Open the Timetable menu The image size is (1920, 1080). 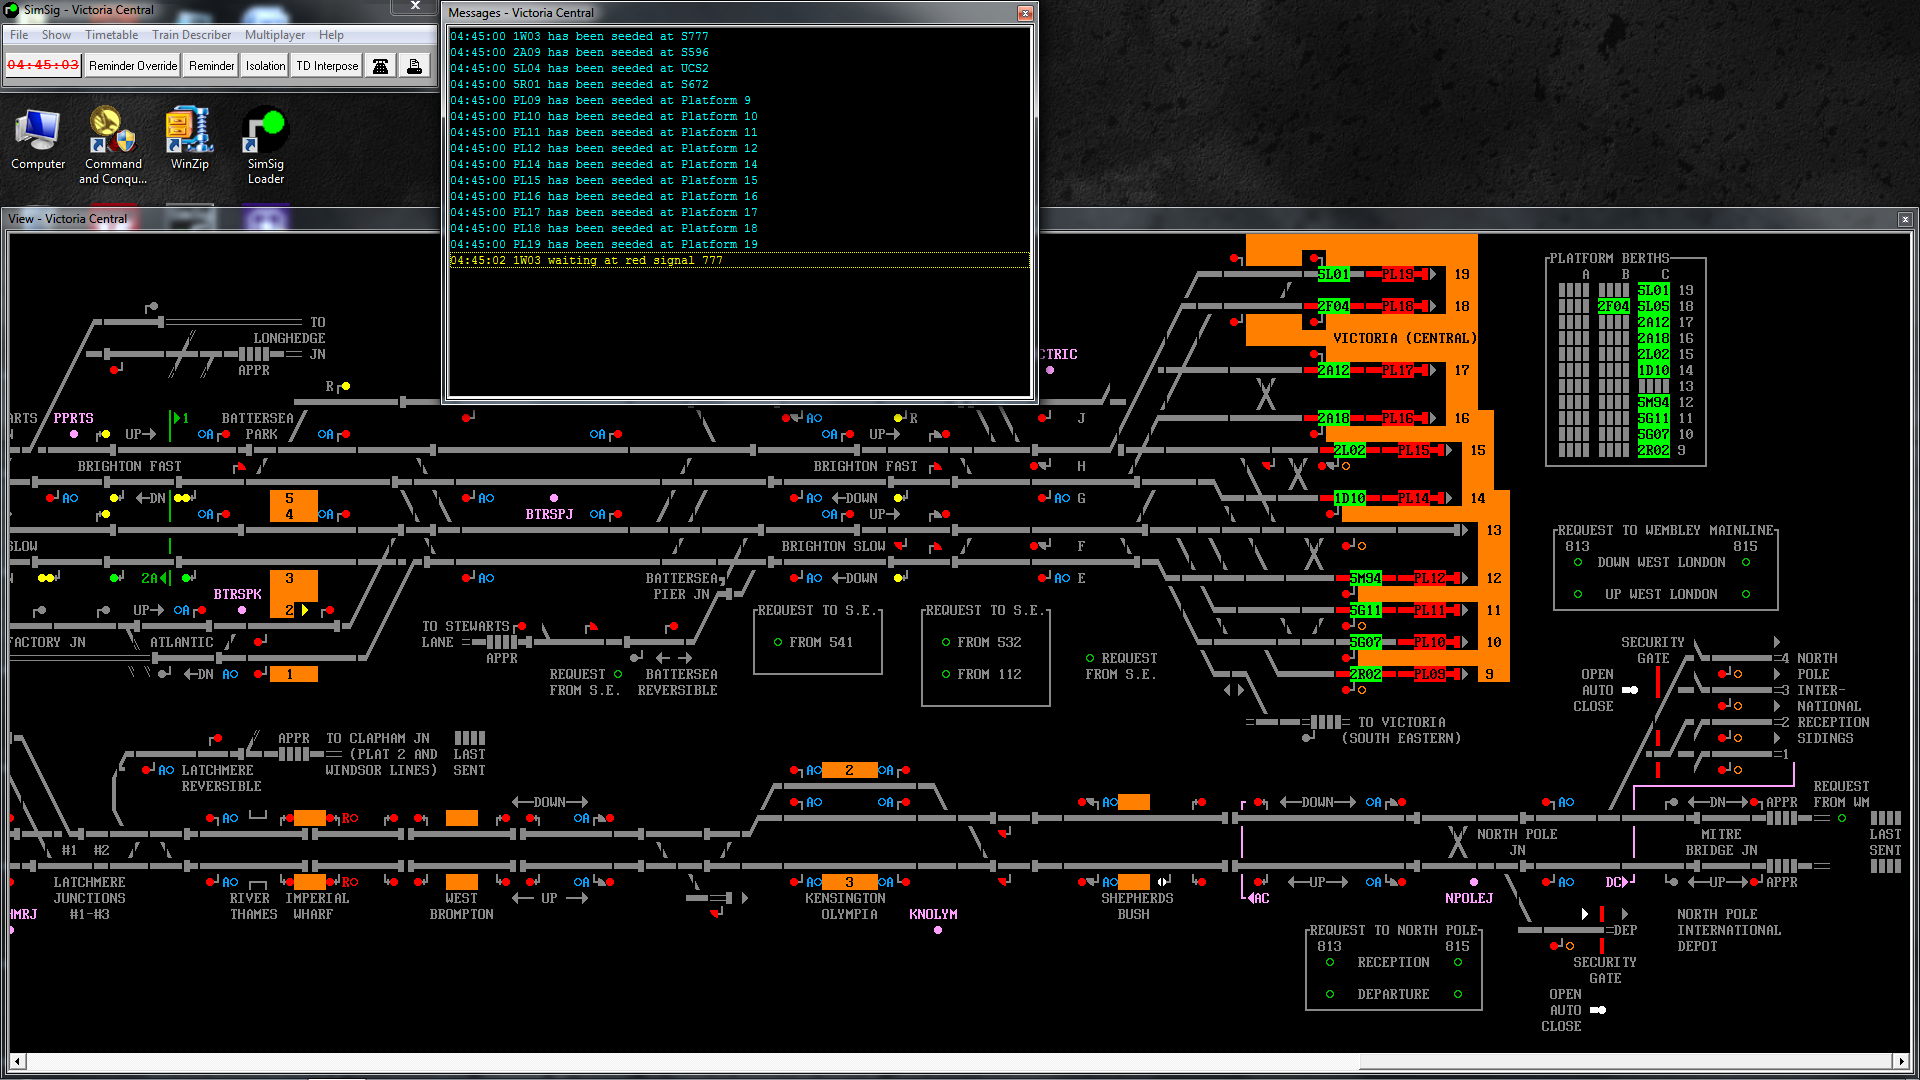112,35
